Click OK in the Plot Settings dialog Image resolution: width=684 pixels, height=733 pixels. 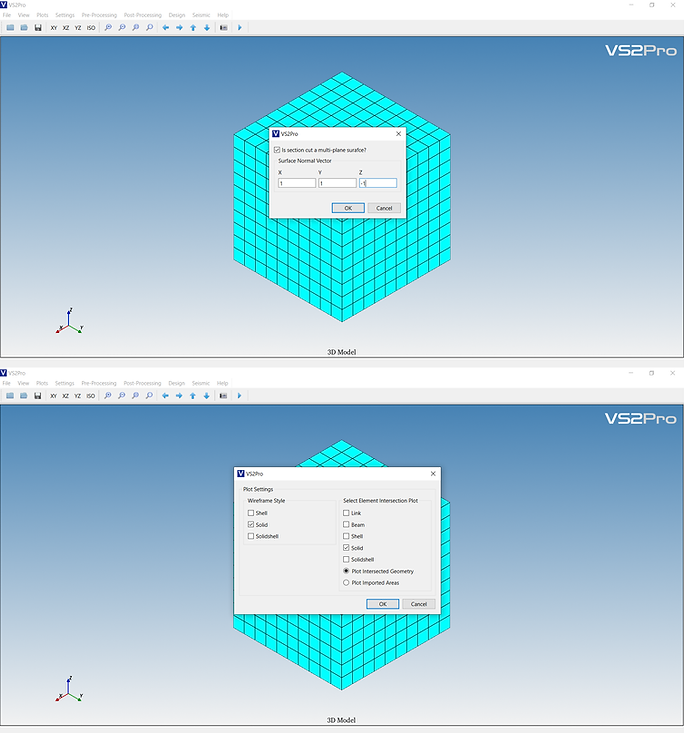(382, 604)
